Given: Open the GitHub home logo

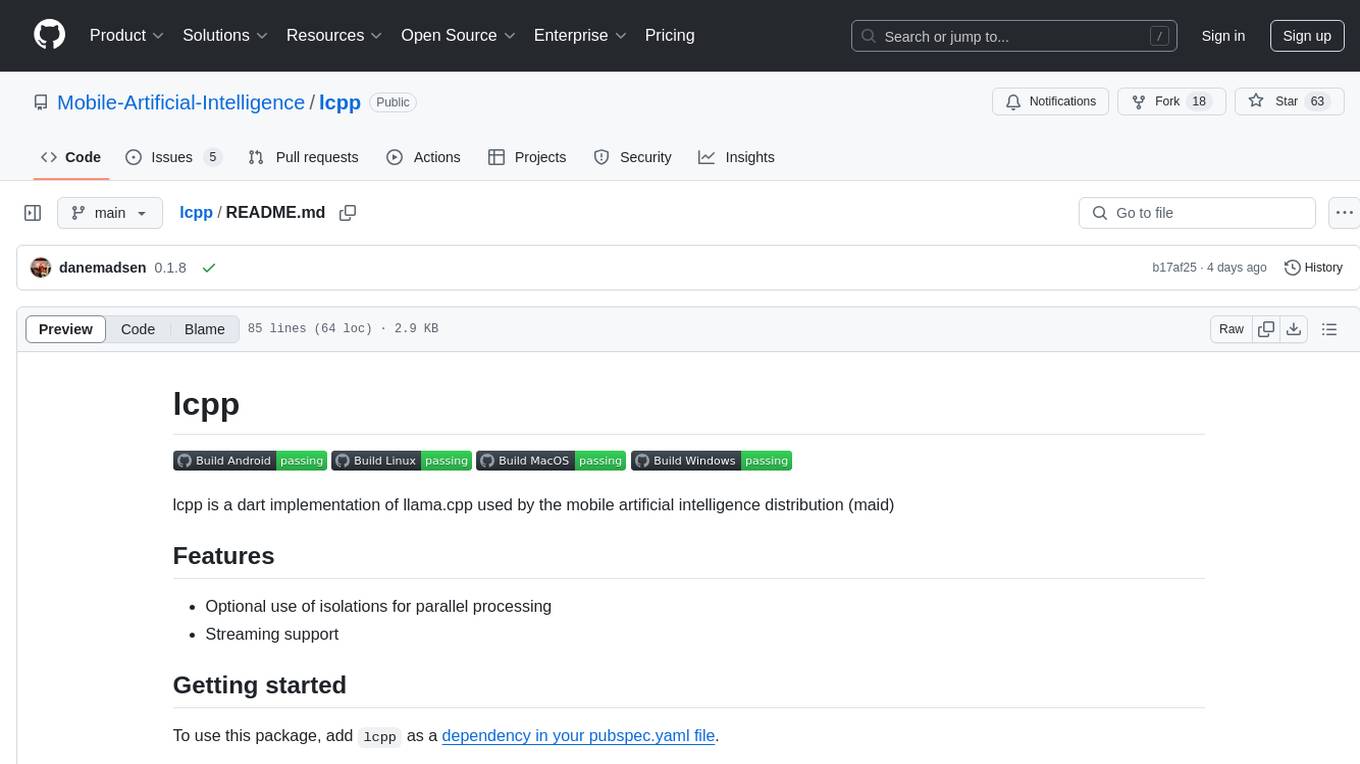Looking at the screenshot, I should [x=49, y=35].
